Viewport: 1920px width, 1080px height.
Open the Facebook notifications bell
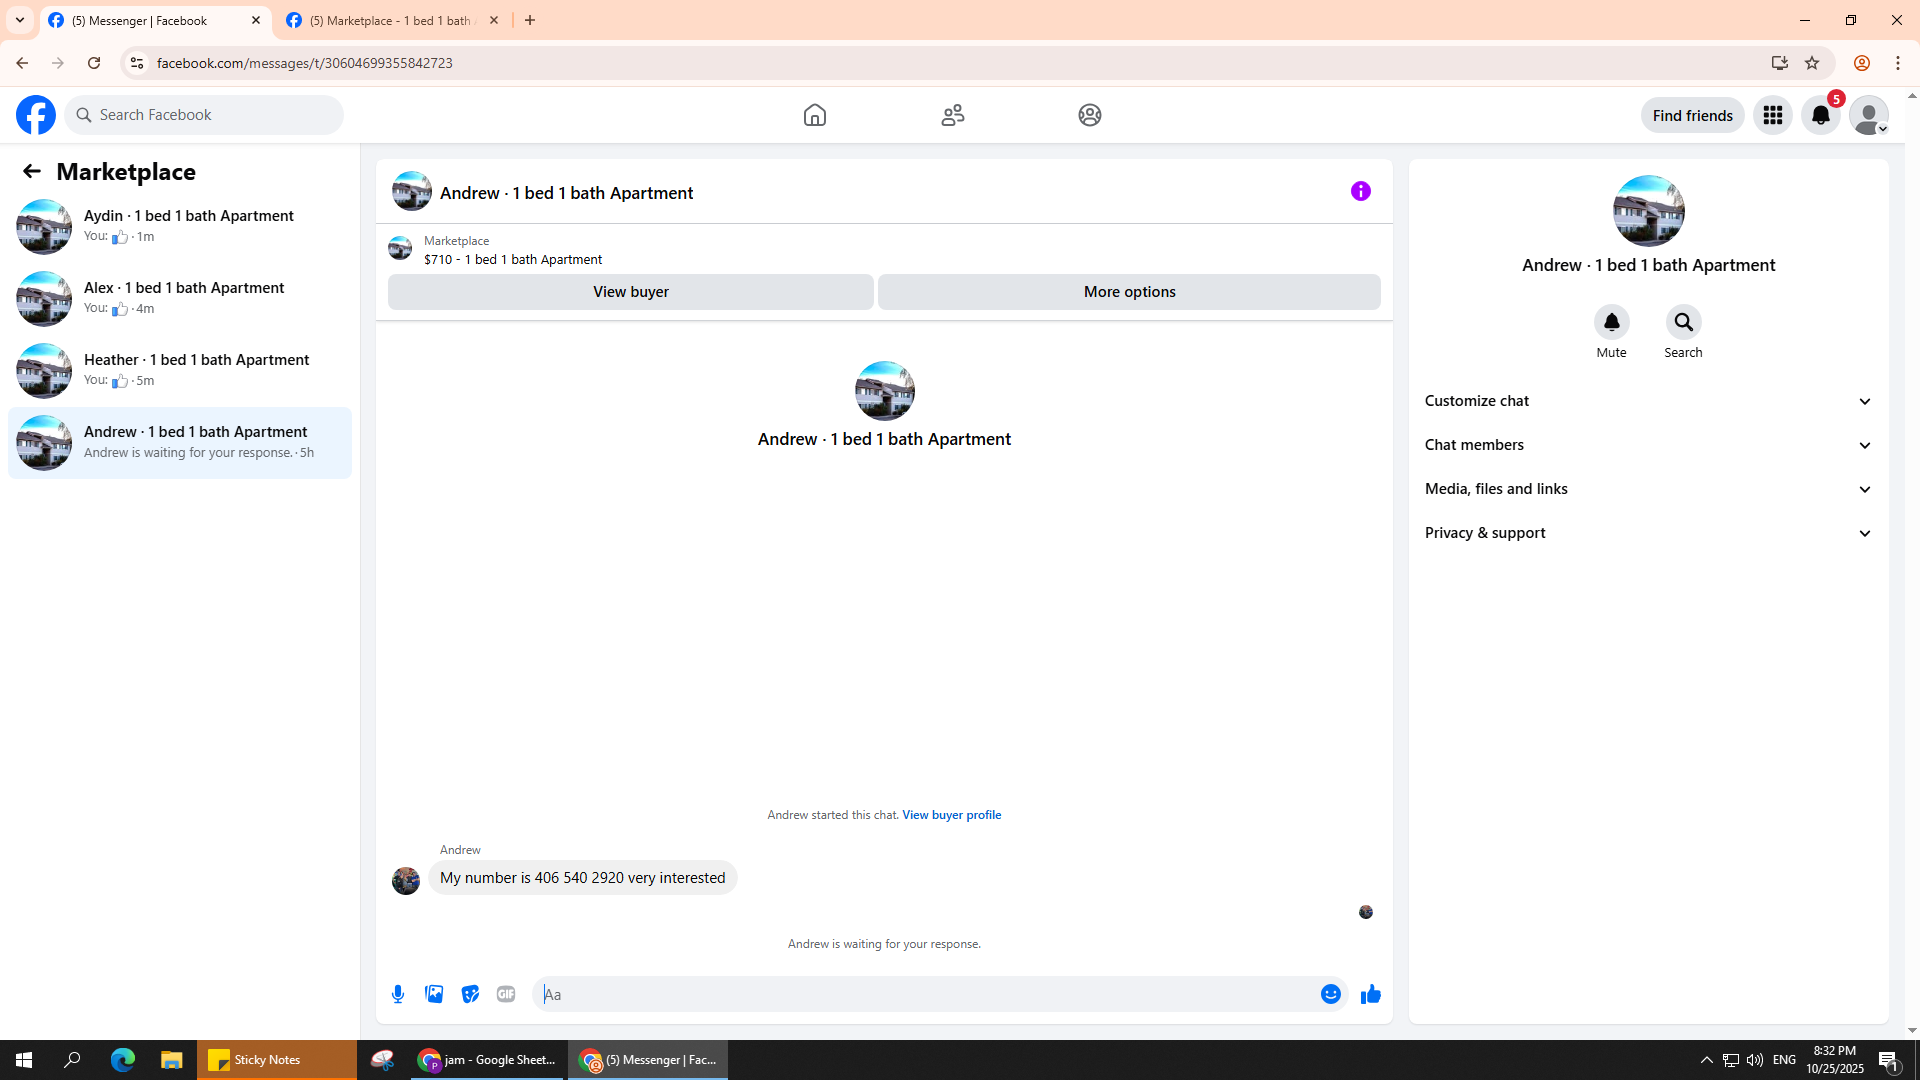click(1820, 115)
